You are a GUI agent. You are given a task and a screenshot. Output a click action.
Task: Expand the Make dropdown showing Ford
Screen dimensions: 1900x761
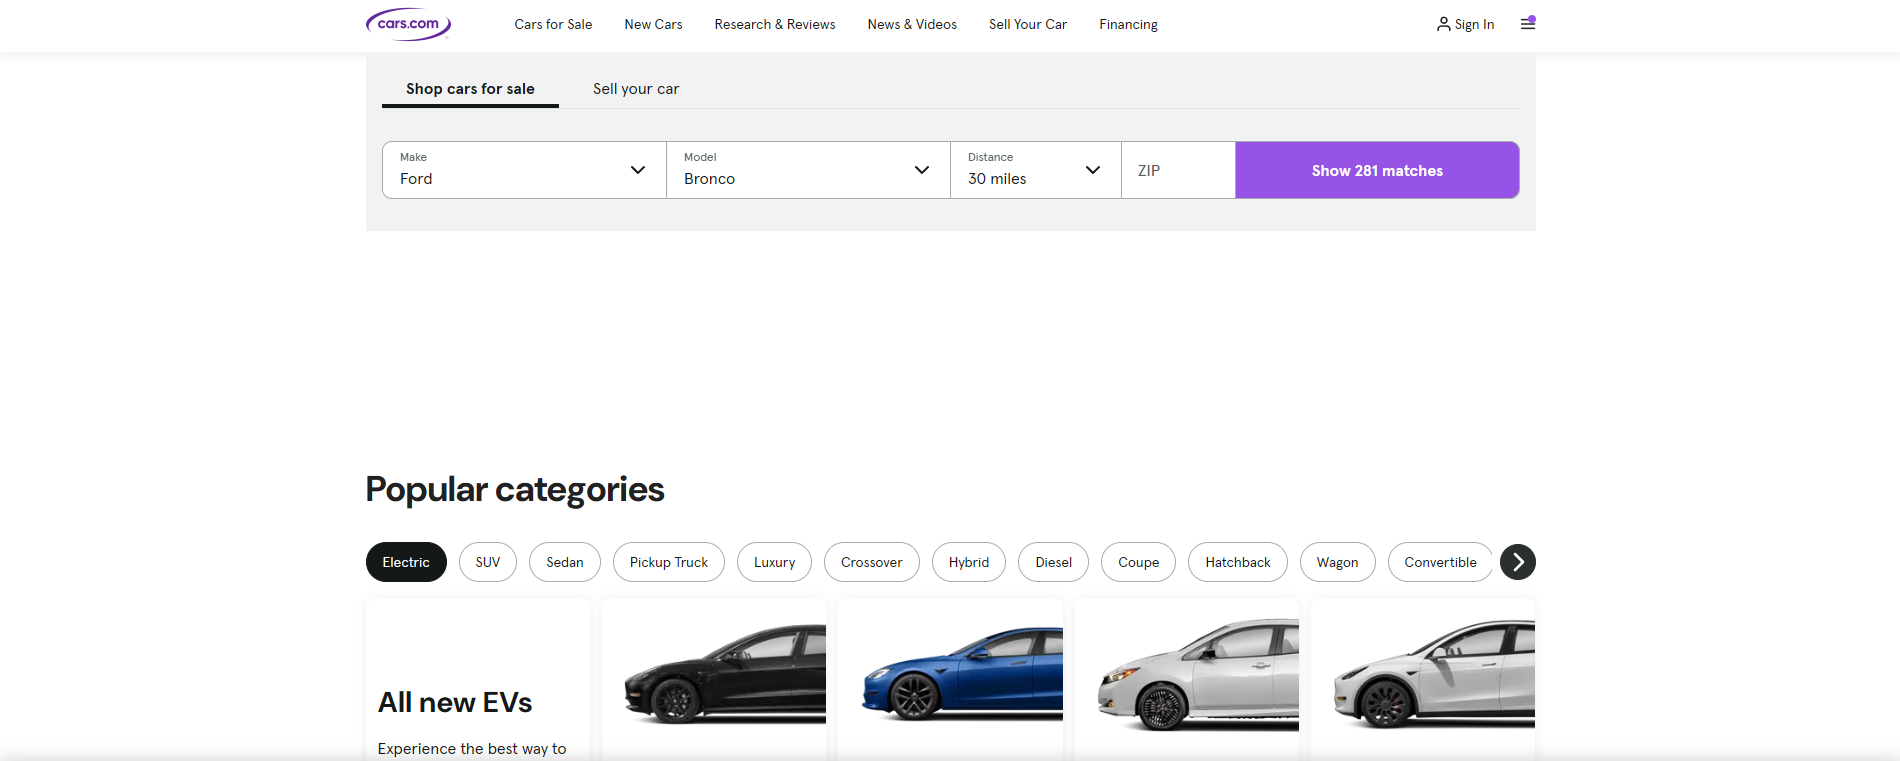click(524, 170)
